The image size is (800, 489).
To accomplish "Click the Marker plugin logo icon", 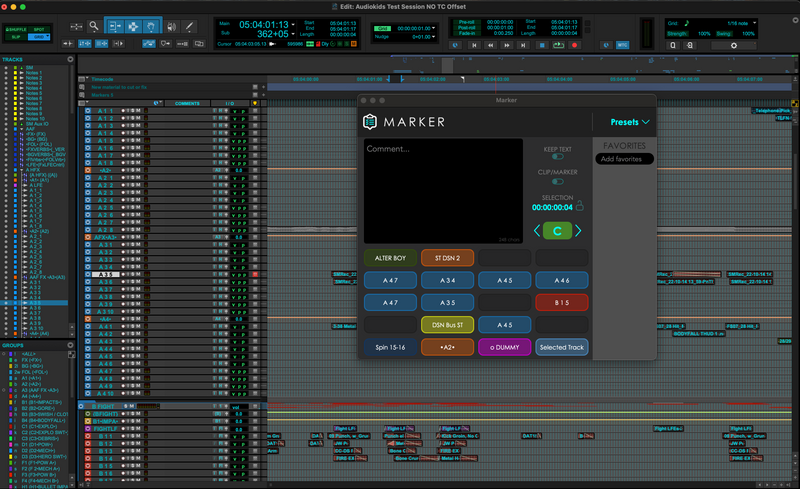I will tap(370, 122).
